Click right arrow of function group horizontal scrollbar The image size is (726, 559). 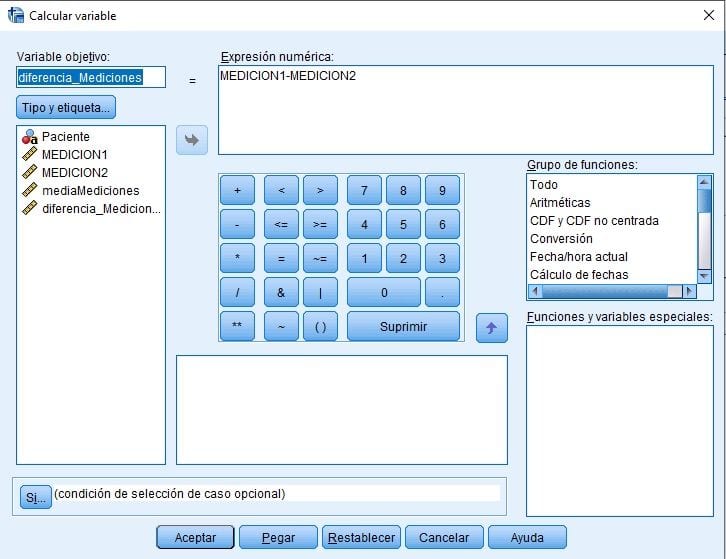coord(689,291)
